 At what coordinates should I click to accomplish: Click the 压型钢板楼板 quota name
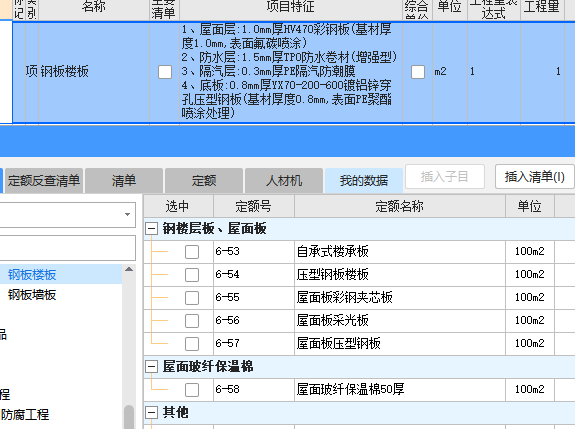(x=333, y=275)
